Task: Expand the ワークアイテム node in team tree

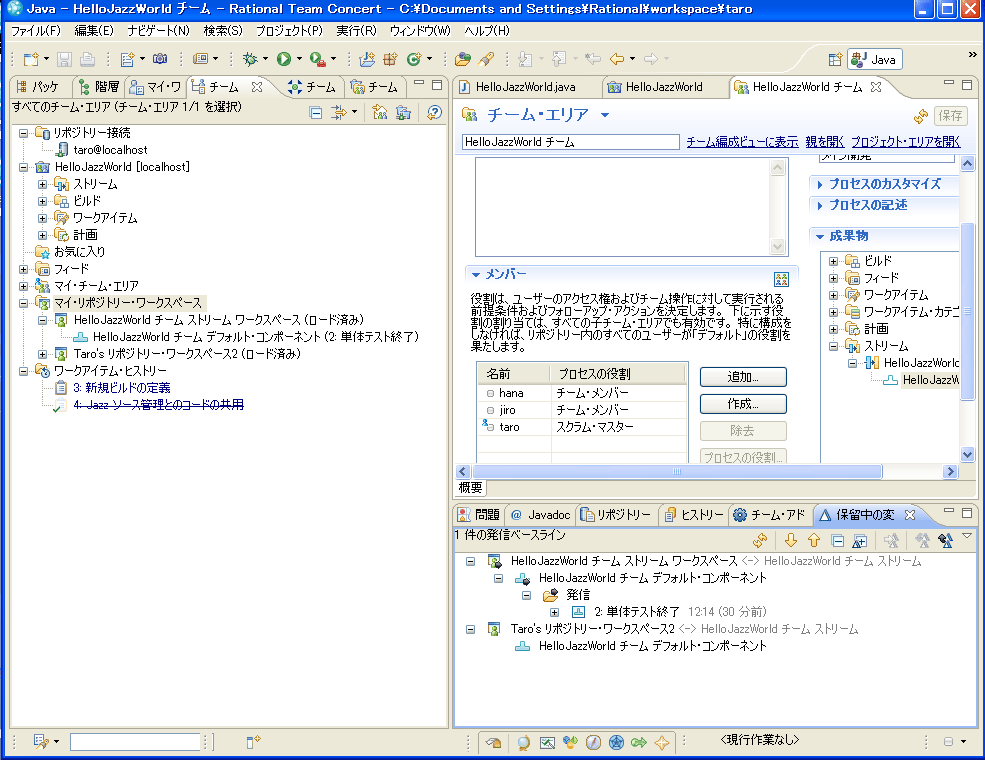Action: point(42,218)
